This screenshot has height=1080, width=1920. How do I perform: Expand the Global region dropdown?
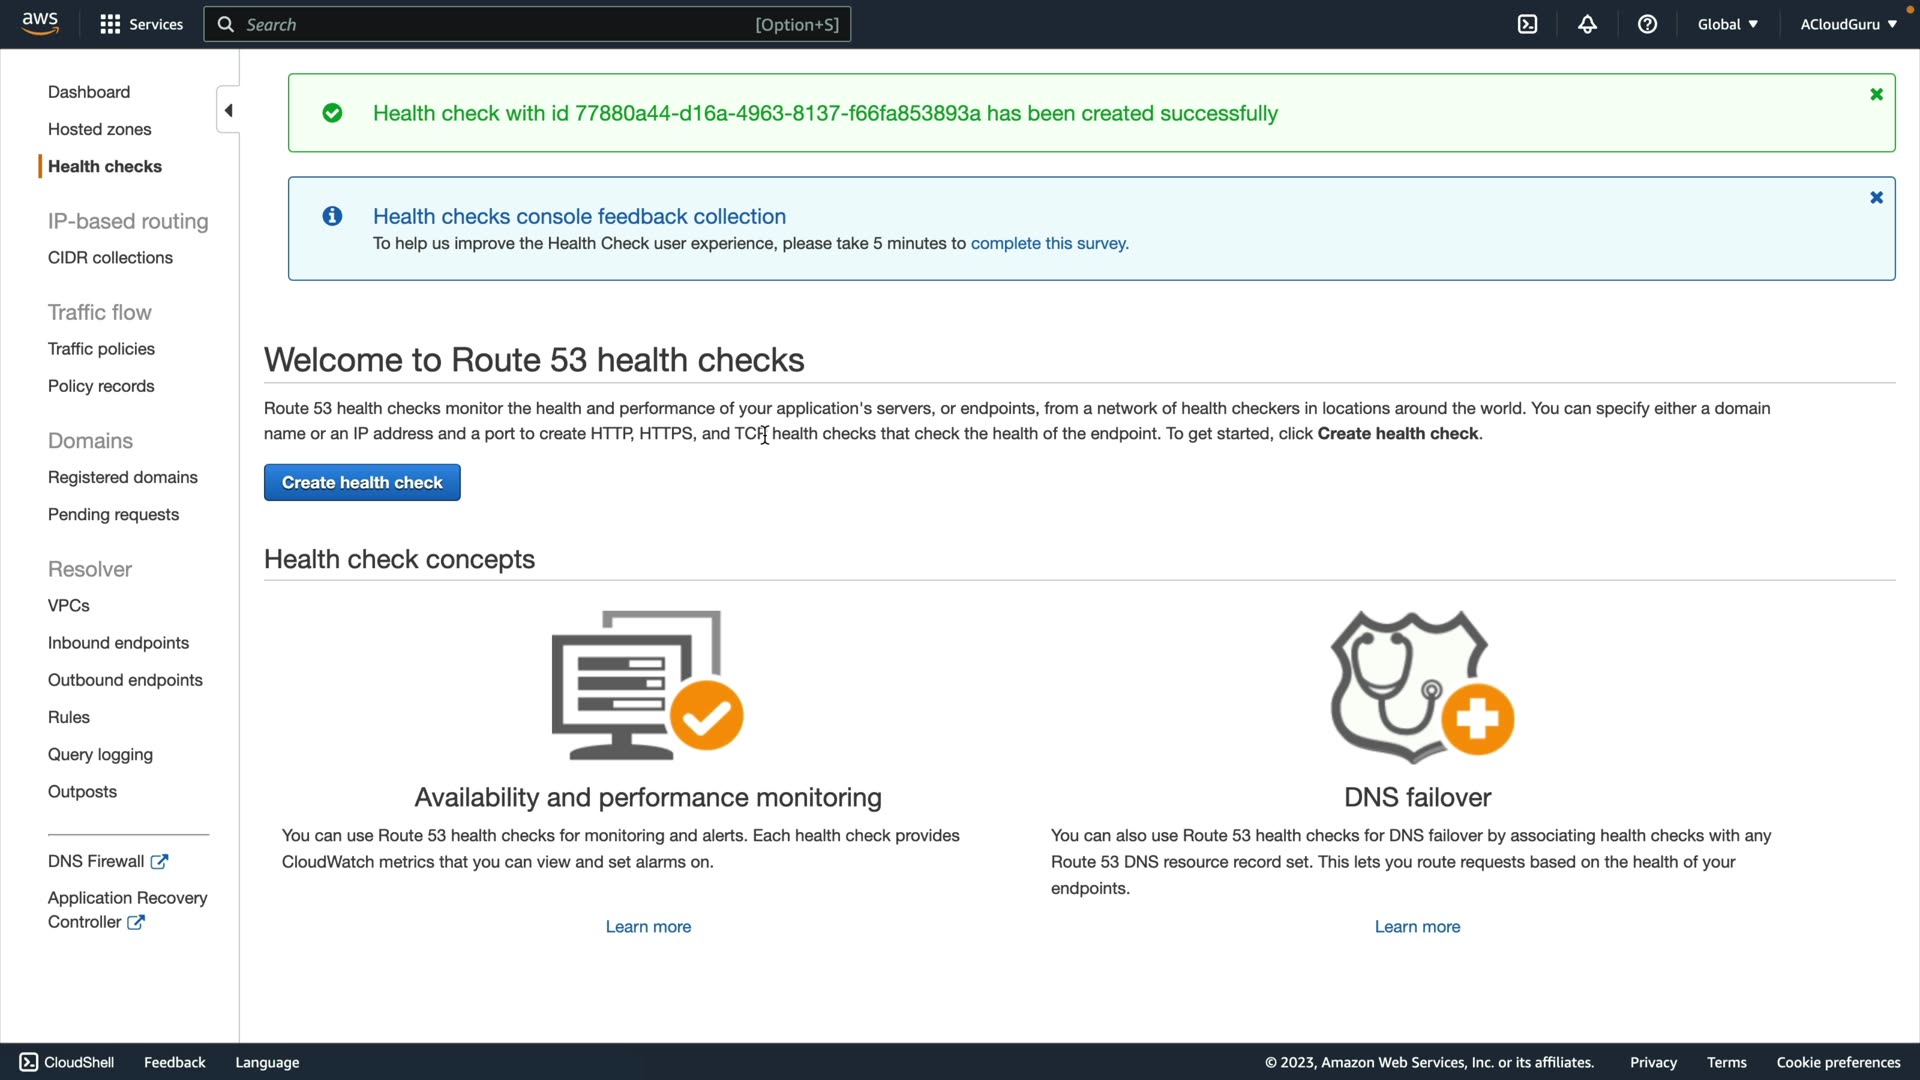click(1727, 24)
